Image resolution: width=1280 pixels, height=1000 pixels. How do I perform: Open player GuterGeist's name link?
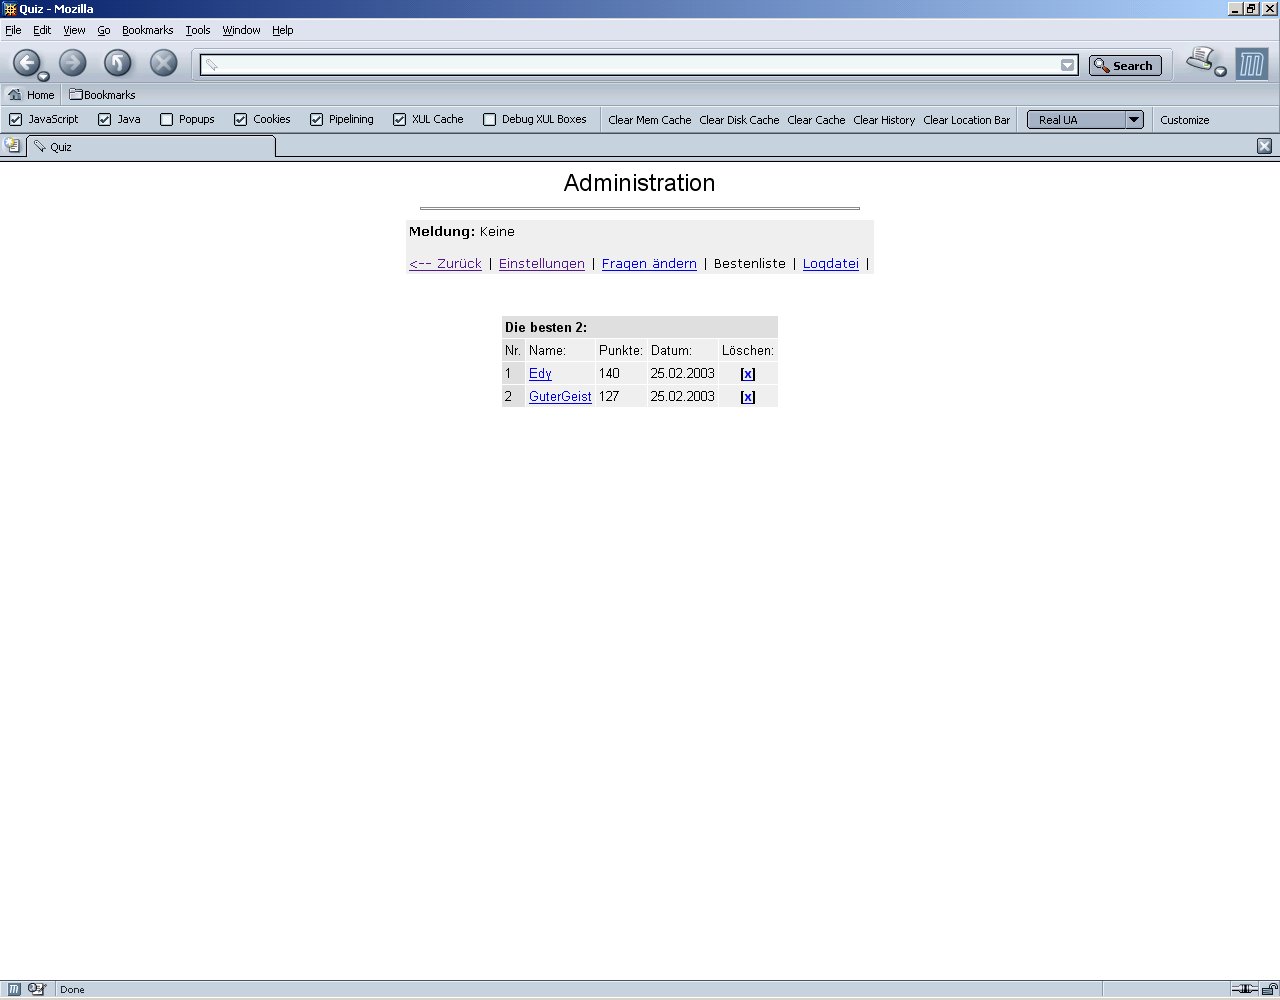coord(560,397)
